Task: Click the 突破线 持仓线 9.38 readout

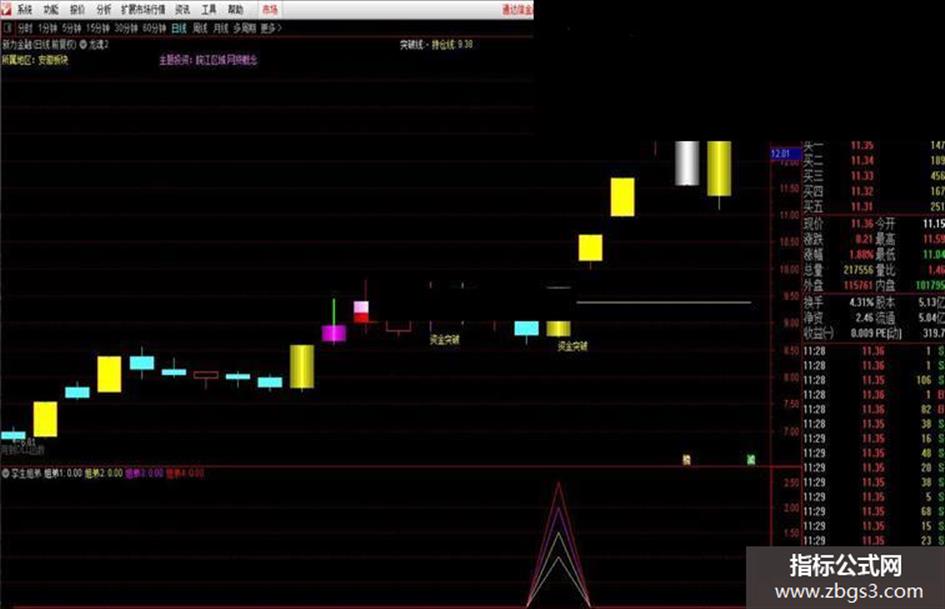Action: 436,44
